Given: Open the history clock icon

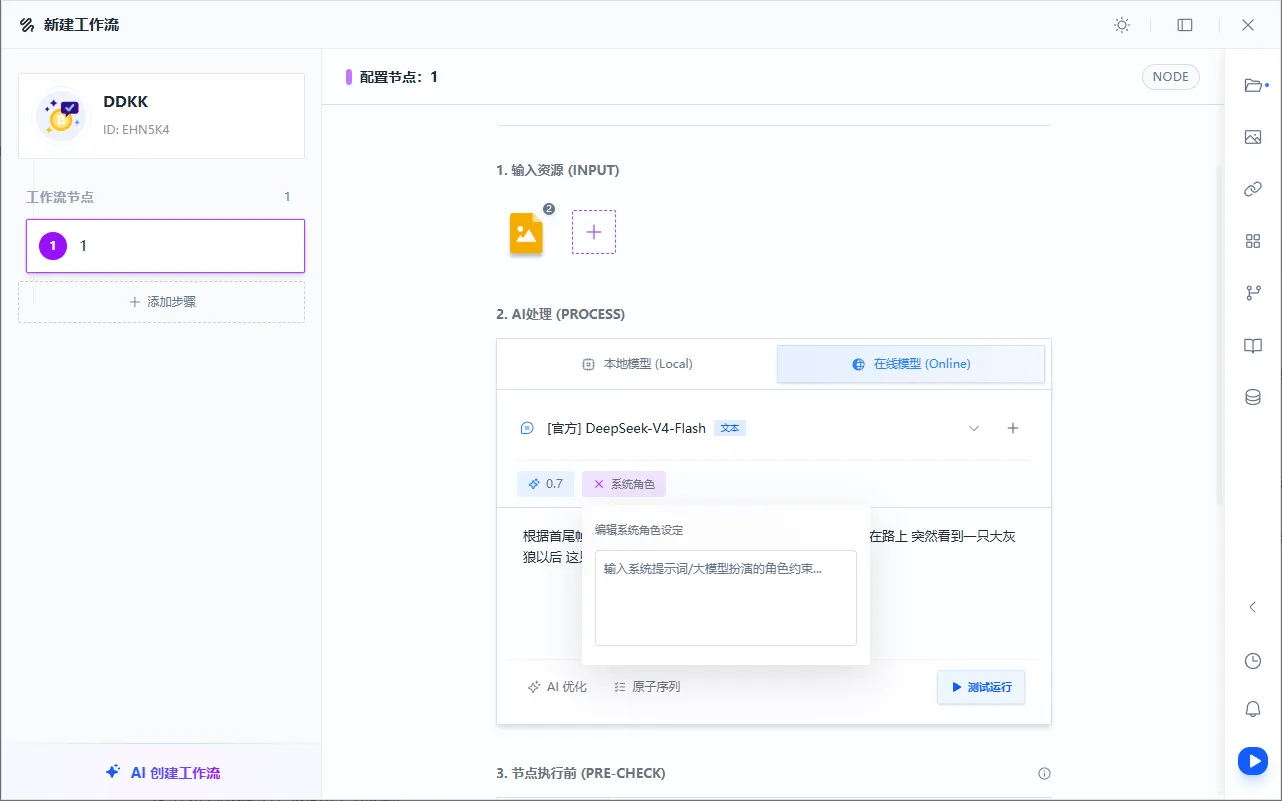Looking at the screenshot, I should (x=1253, y=660).
